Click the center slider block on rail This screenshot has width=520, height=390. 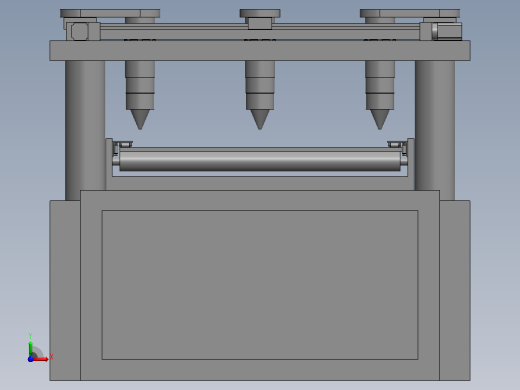tap(260, 23)
